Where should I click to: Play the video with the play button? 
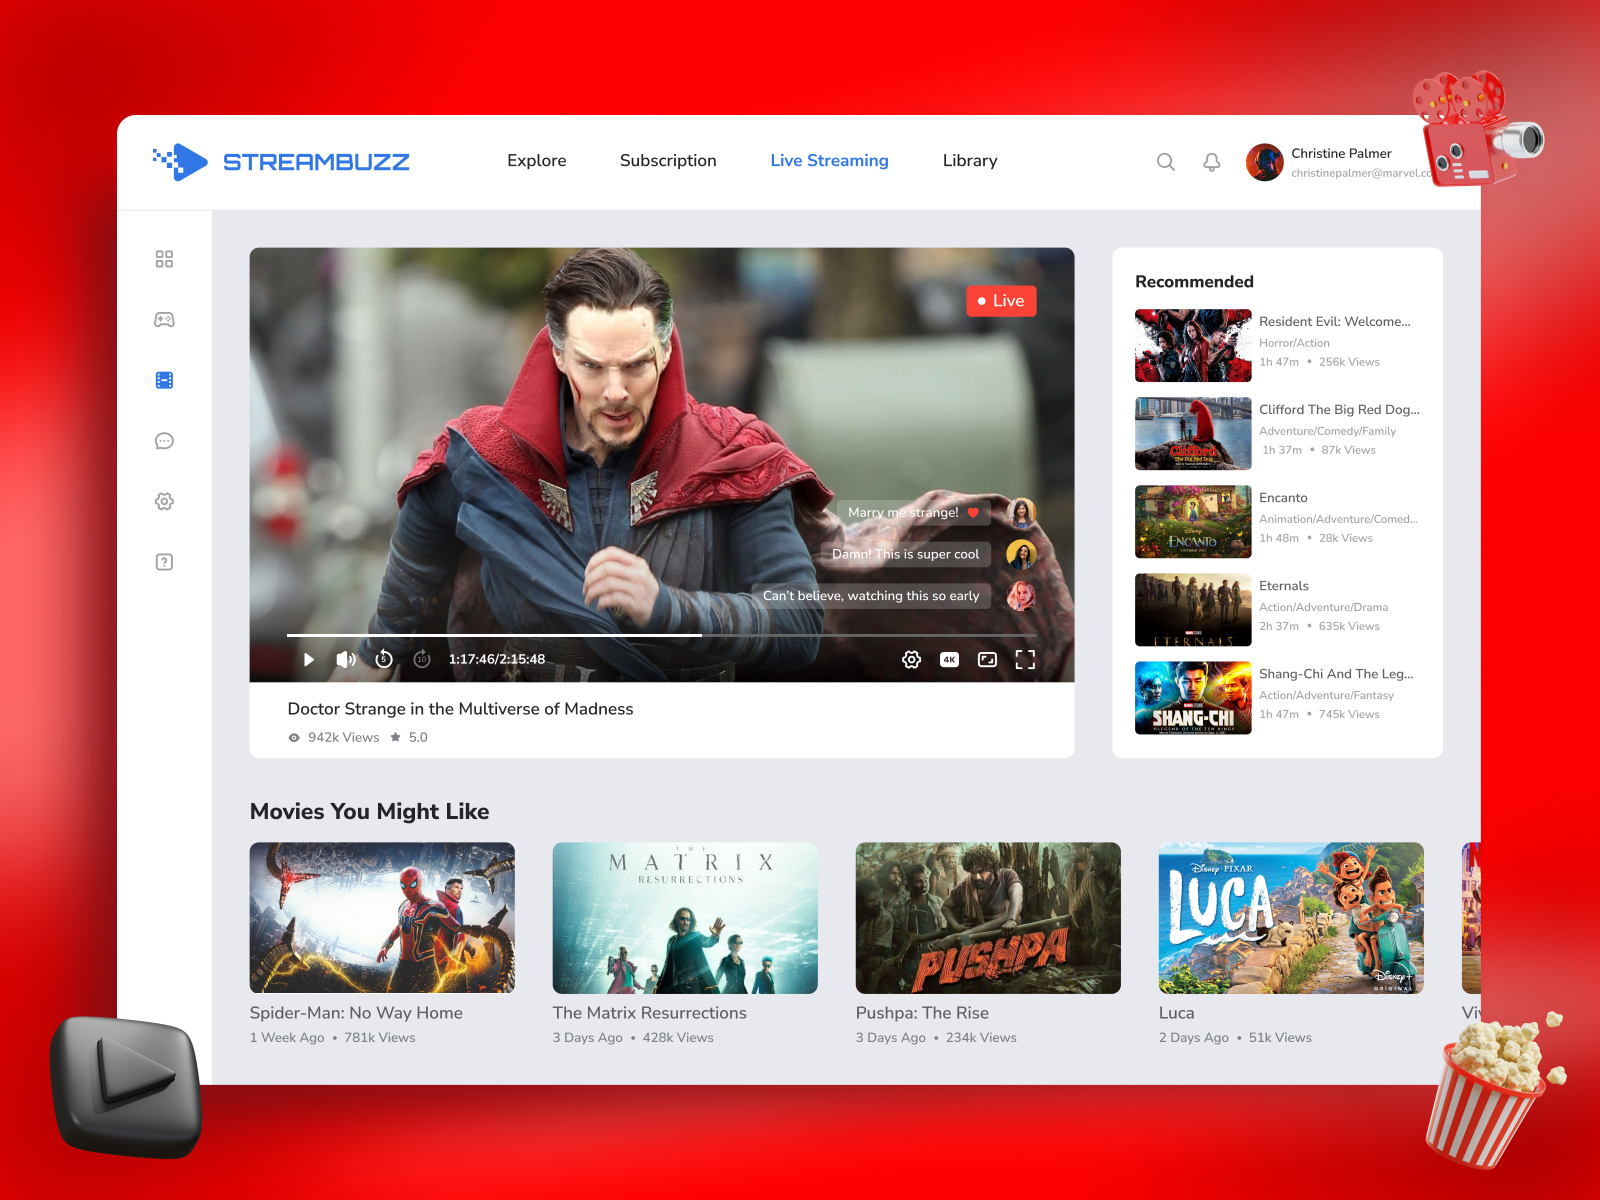coord(309,659)
